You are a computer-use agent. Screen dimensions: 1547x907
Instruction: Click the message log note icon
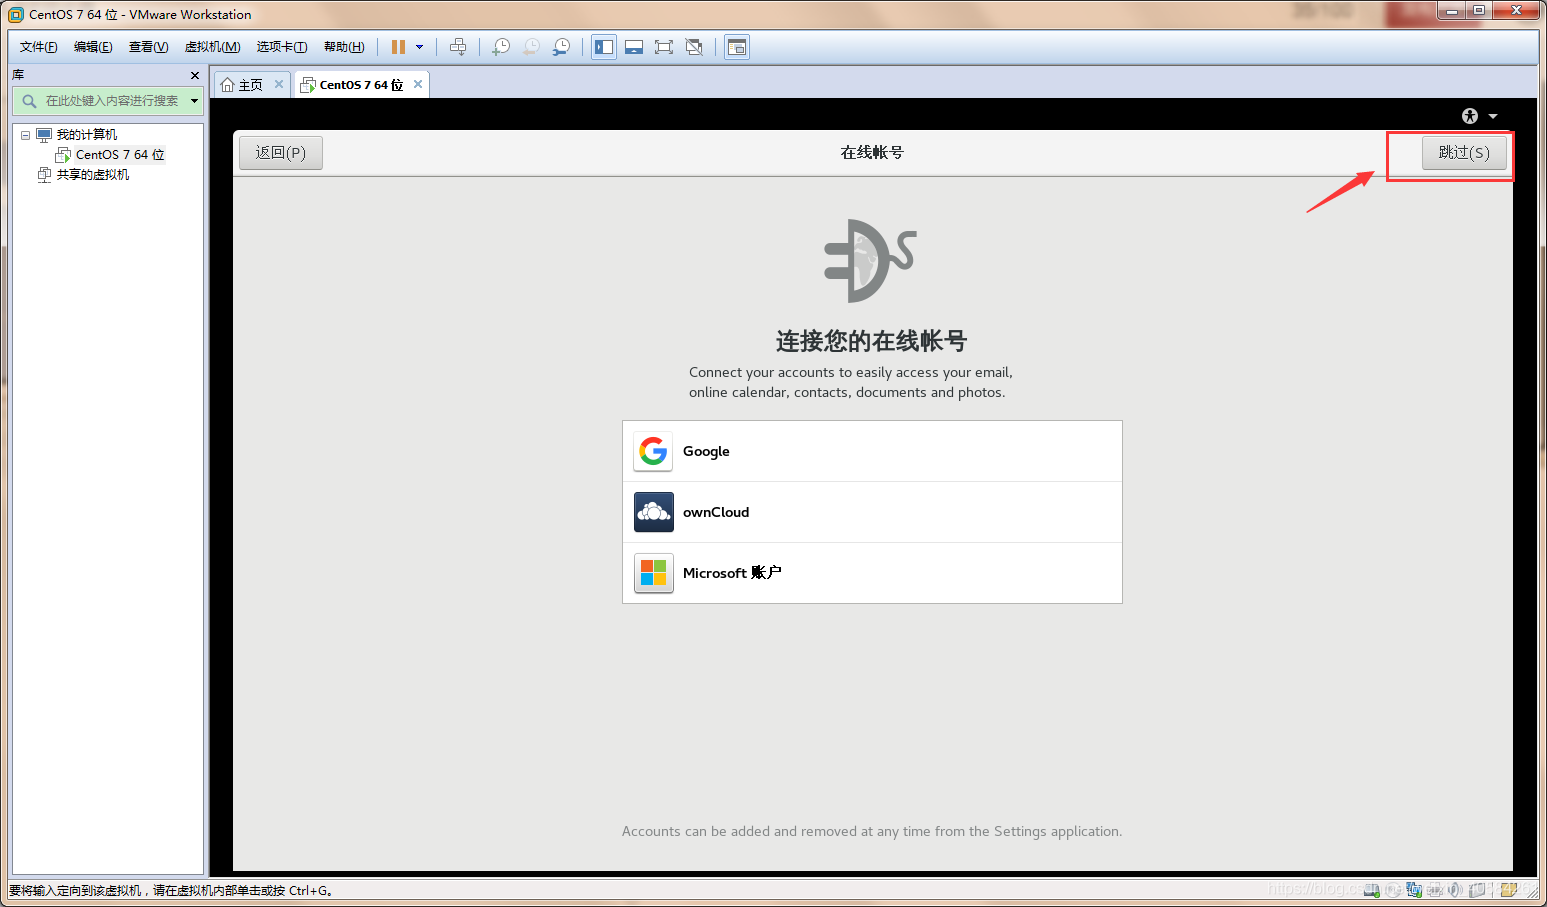click(x=1509, y=889)
